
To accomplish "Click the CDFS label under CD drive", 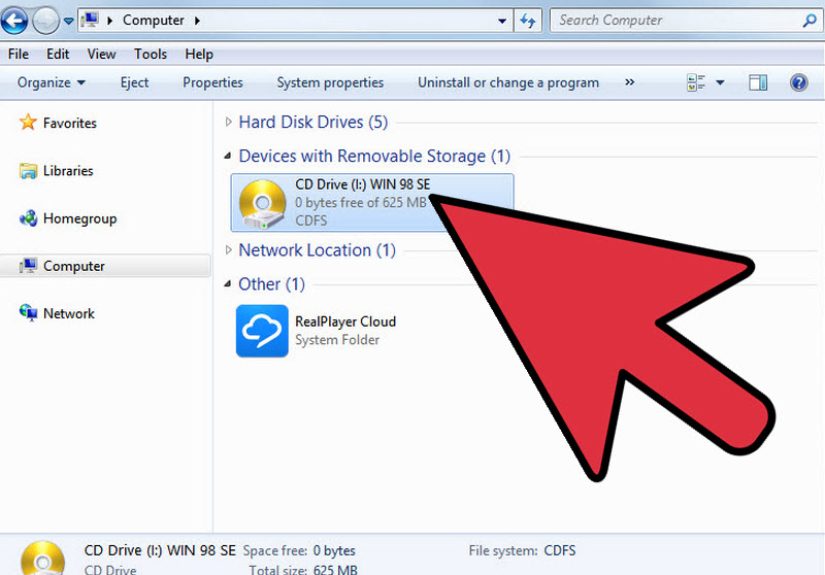I will click(x=311, y=220).
